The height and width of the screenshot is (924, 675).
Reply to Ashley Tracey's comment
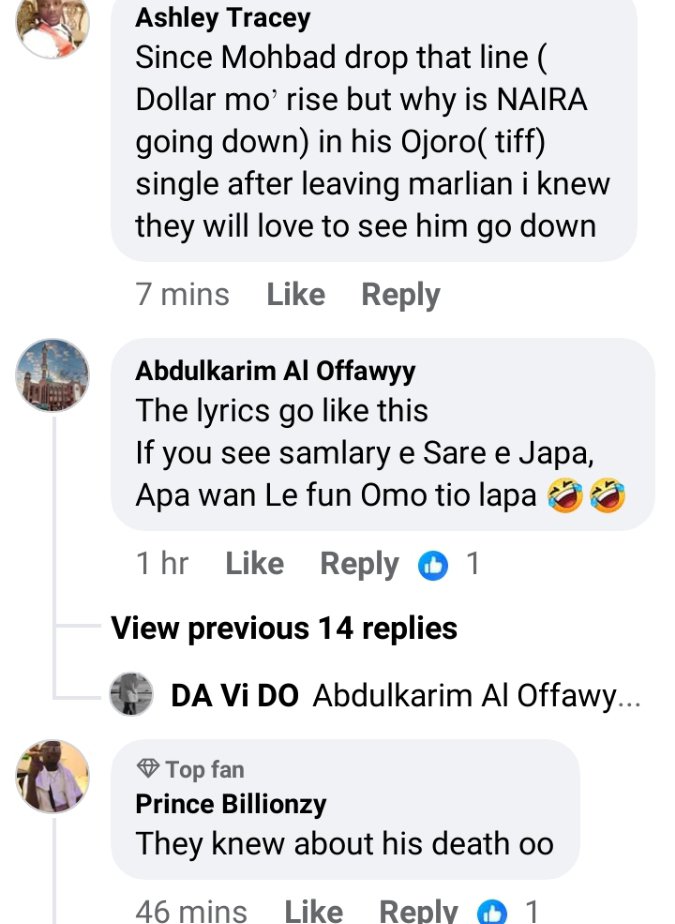coord(400,295)
